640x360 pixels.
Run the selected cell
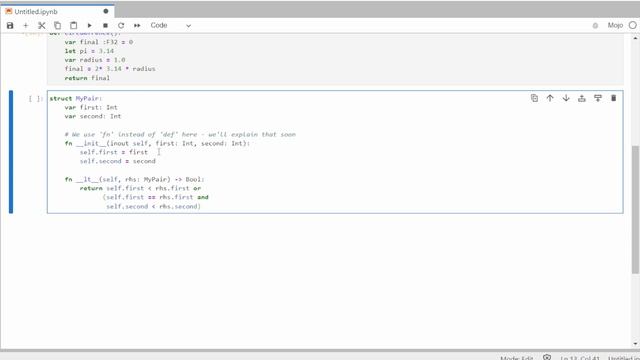(x=89, y=25)
